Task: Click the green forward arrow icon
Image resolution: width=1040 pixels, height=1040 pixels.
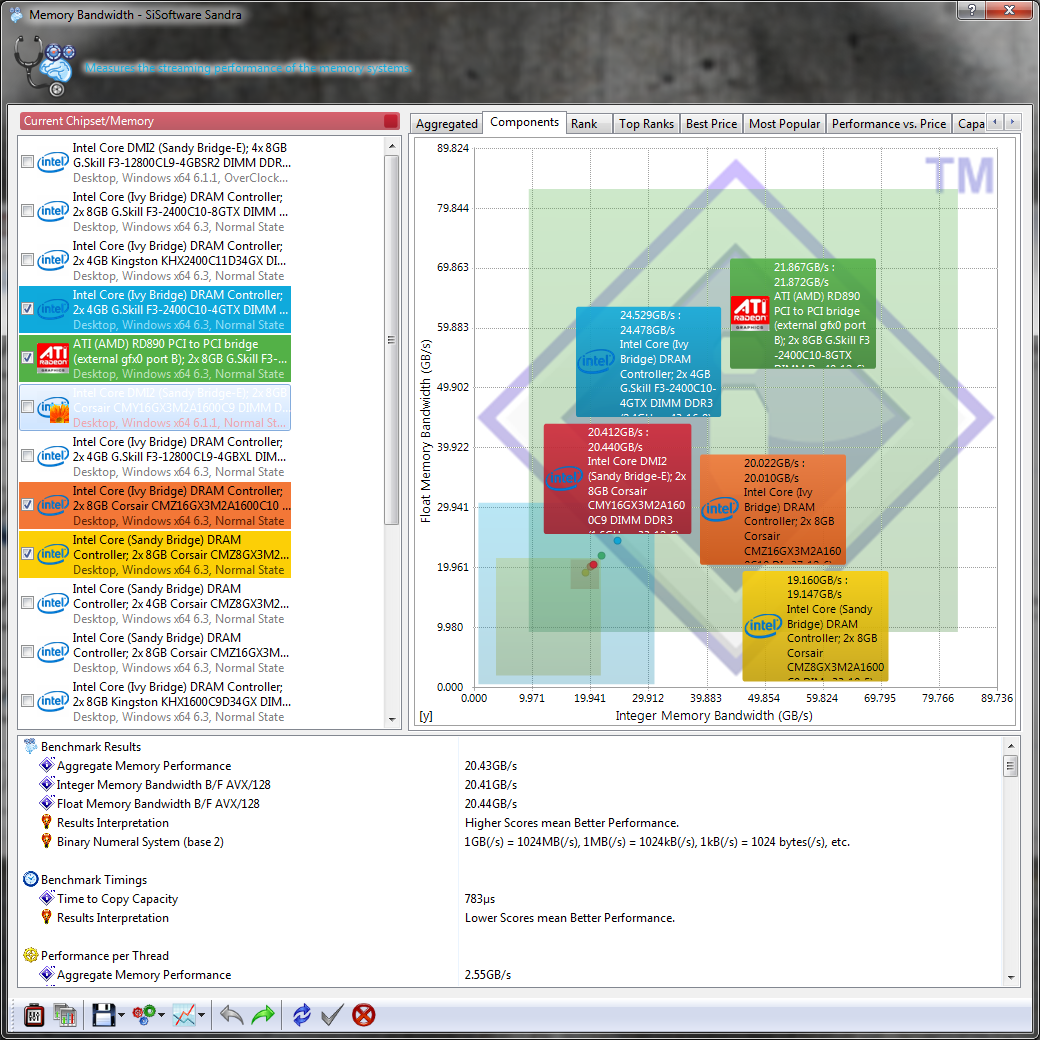Action: [263, 1015]
